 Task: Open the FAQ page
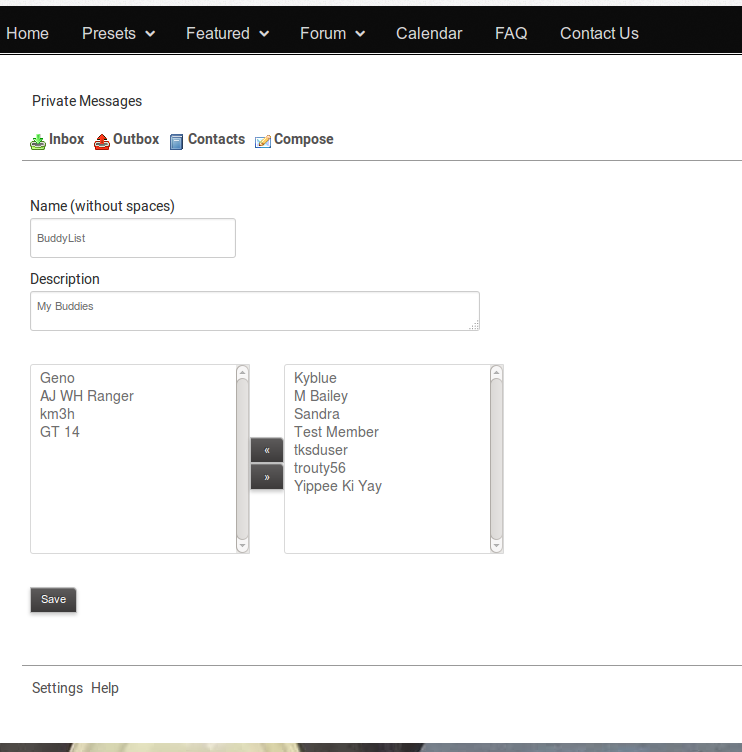511,33
